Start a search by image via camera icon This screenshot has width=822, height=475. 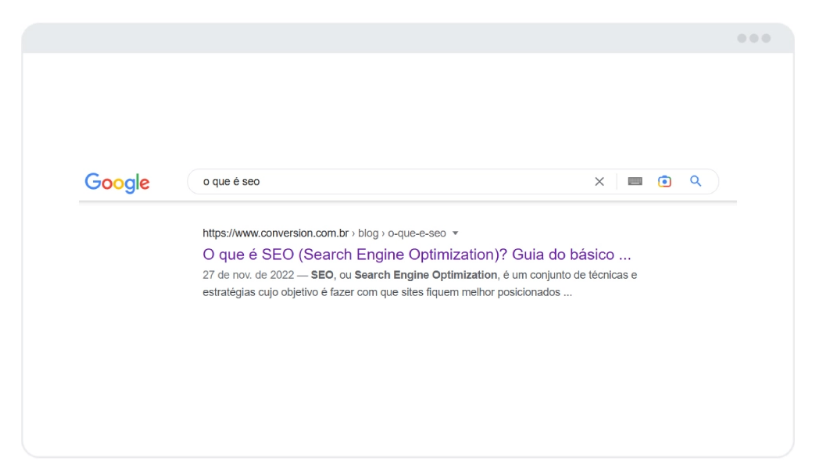[x=665, y=182]
